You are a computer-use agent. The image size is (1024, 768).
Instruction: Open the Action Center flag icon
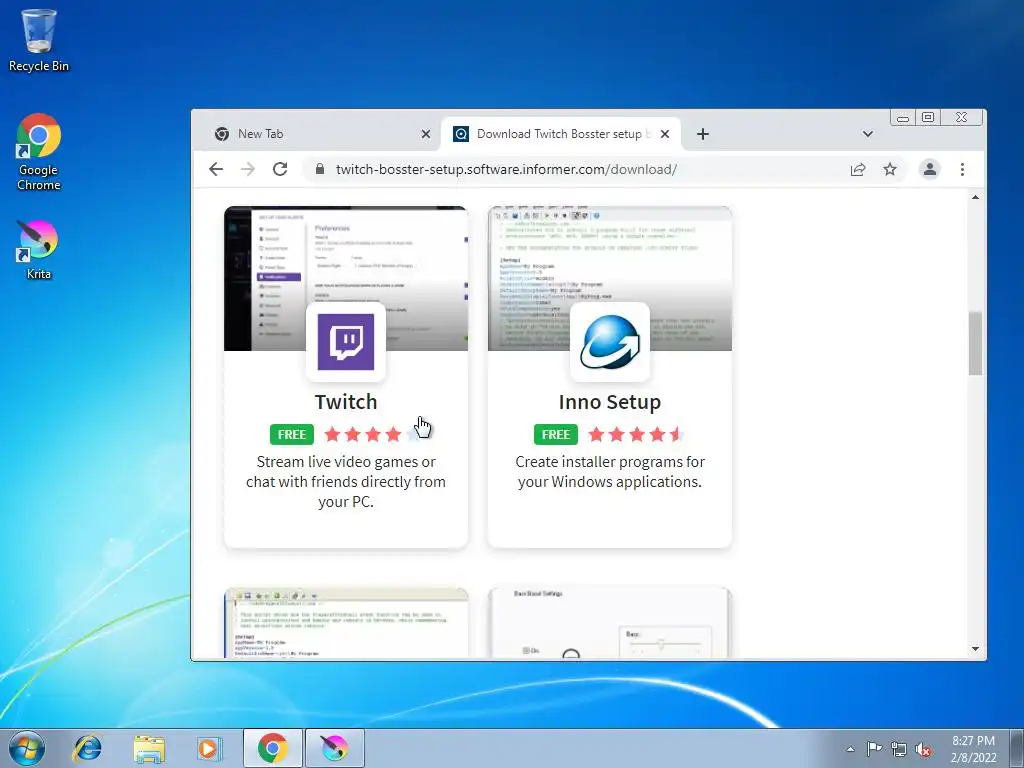coord(874,749)
